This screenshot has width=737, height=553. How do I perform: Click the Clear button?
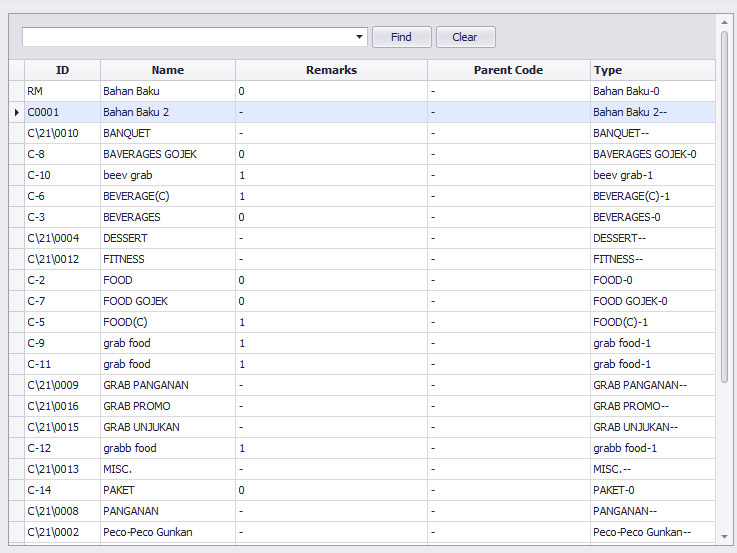465,37
